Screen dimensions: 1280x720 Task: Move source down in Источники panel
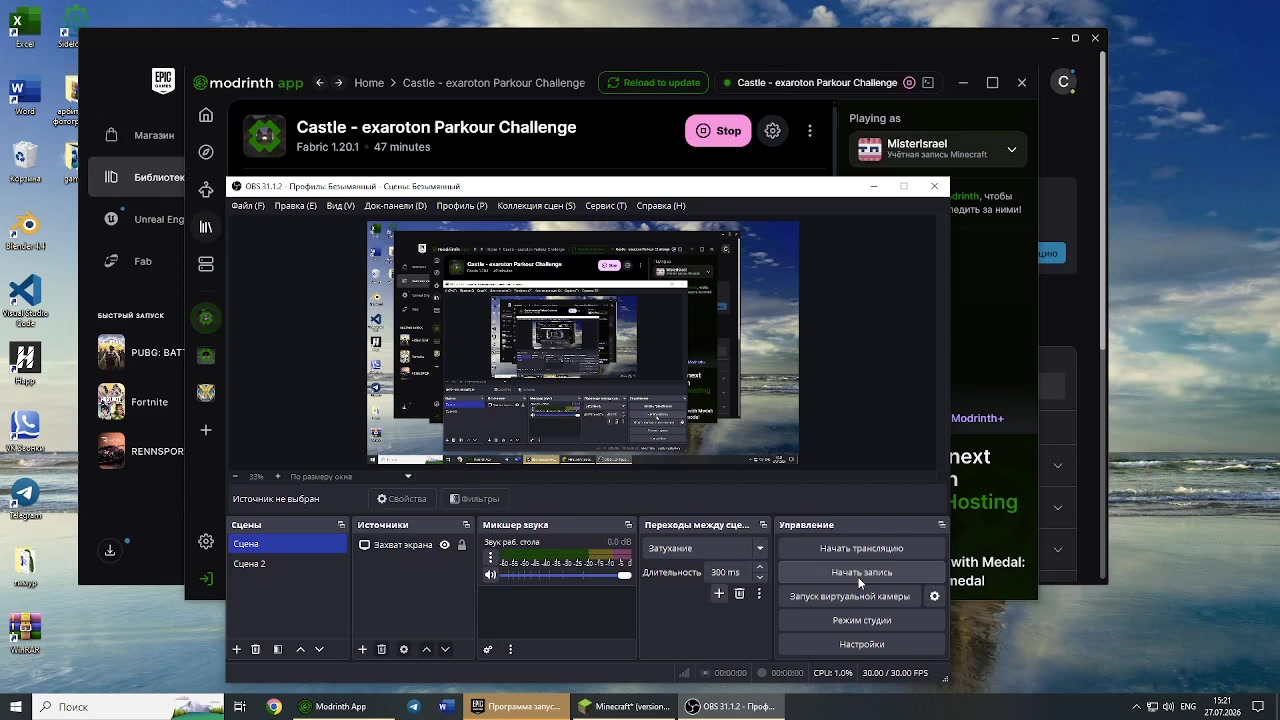[445, 649]
